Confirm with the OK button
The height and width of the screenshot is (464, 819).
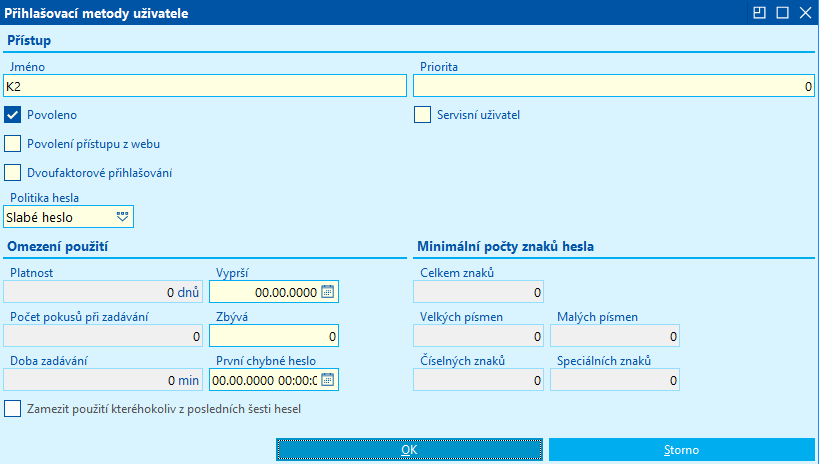pos(410,449)
